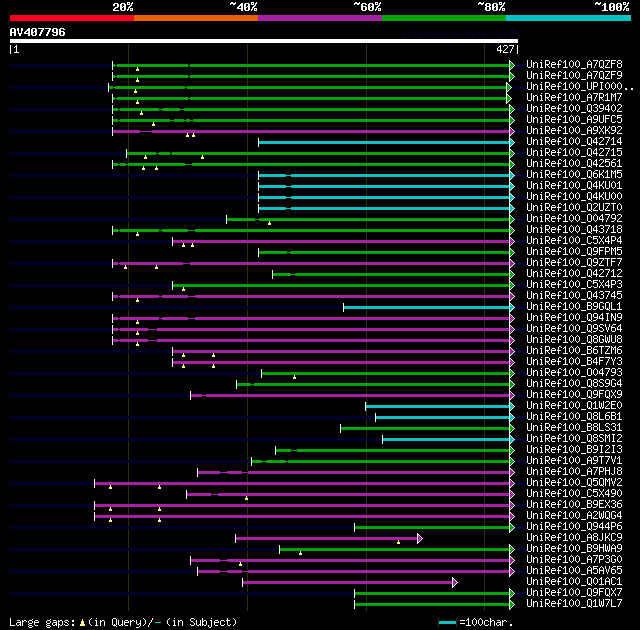Select the UniRef100_B6TZM6 label
Screen dimensions: 640x630
(574, 351)
